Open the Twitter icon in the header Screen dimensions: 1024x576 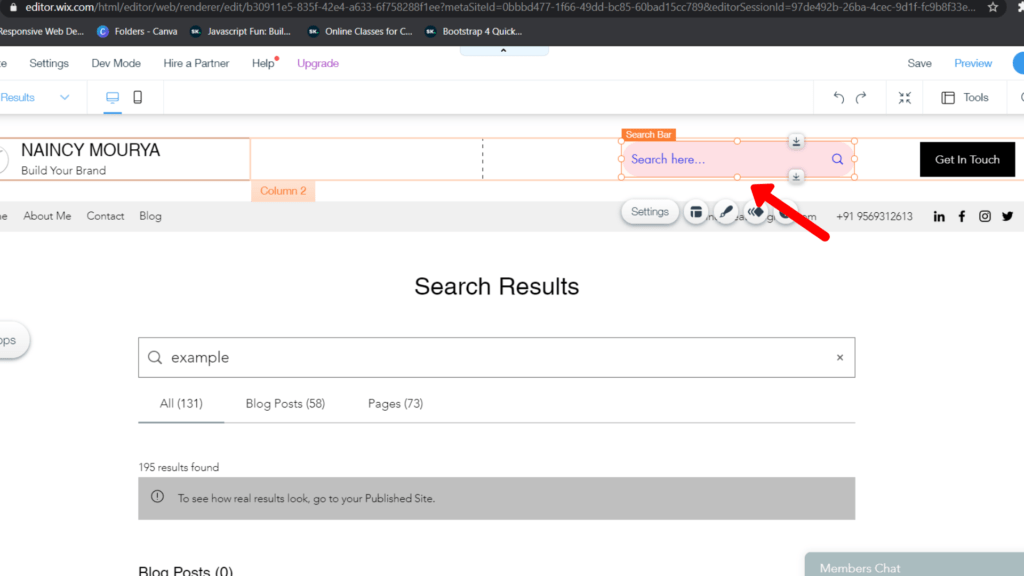(1007, 215)
